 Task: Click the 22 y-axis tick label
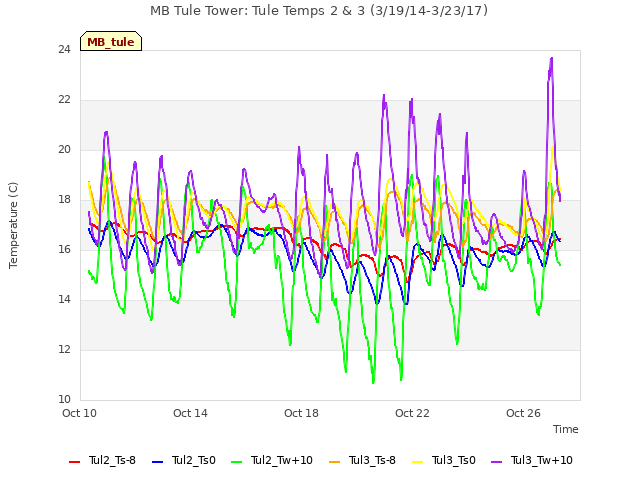[64, 100]
